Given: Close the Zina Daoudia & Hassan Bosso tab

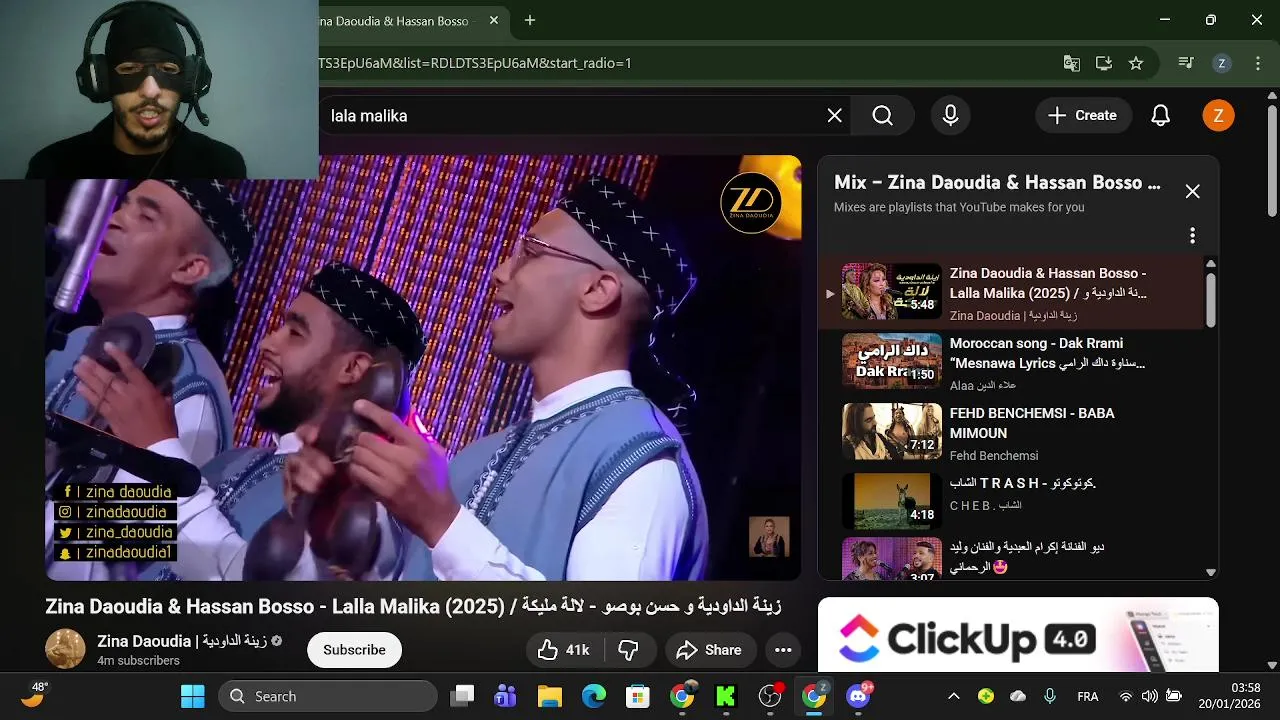Looking at the screenshot, I should 494,20.
